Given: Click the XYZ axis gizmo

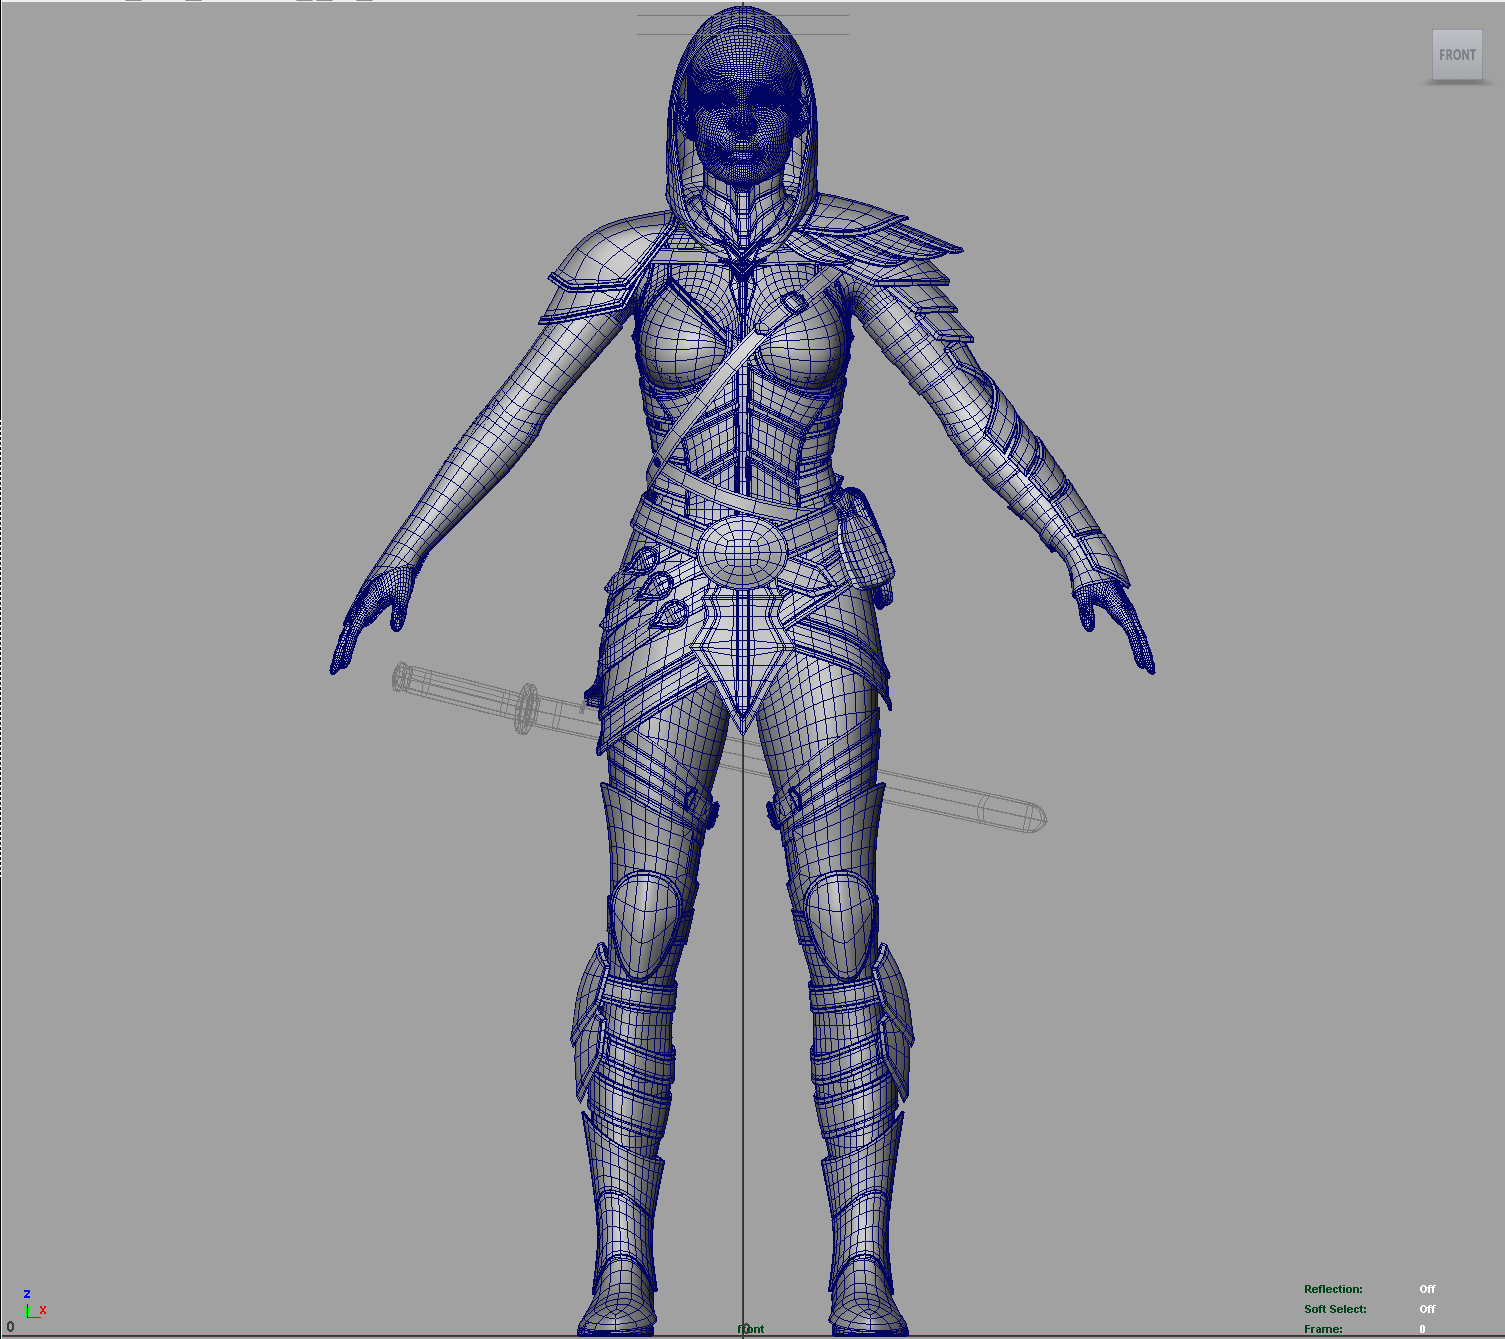Looking at the screenshot, I should (x=31, y=1306).
